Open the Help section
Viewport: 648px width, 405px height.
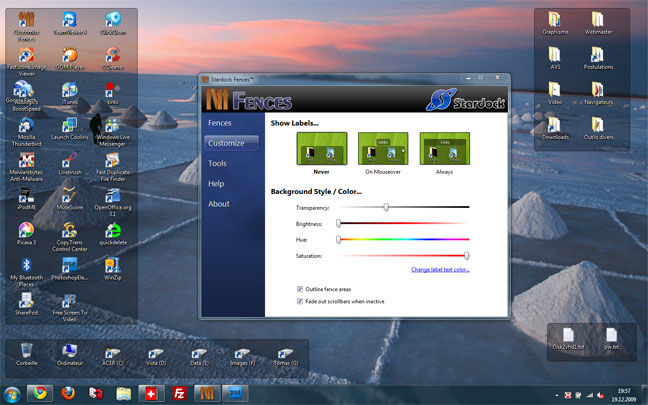pyautogui.click(x=216, y=184)
